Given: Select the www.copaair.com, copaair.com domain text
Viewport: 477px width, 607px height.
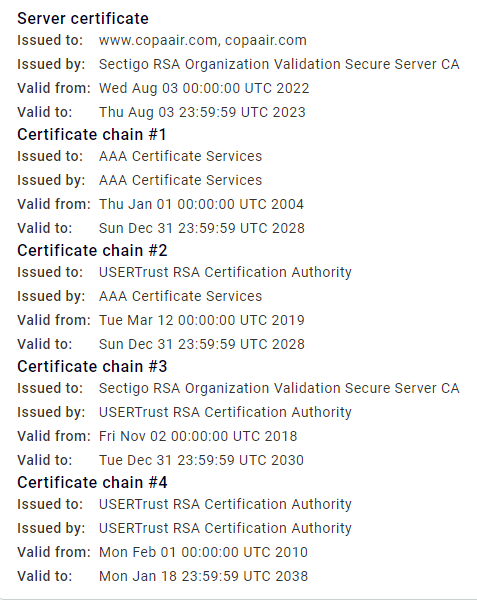Looking at the screenshot, I should tap(202, 40).
